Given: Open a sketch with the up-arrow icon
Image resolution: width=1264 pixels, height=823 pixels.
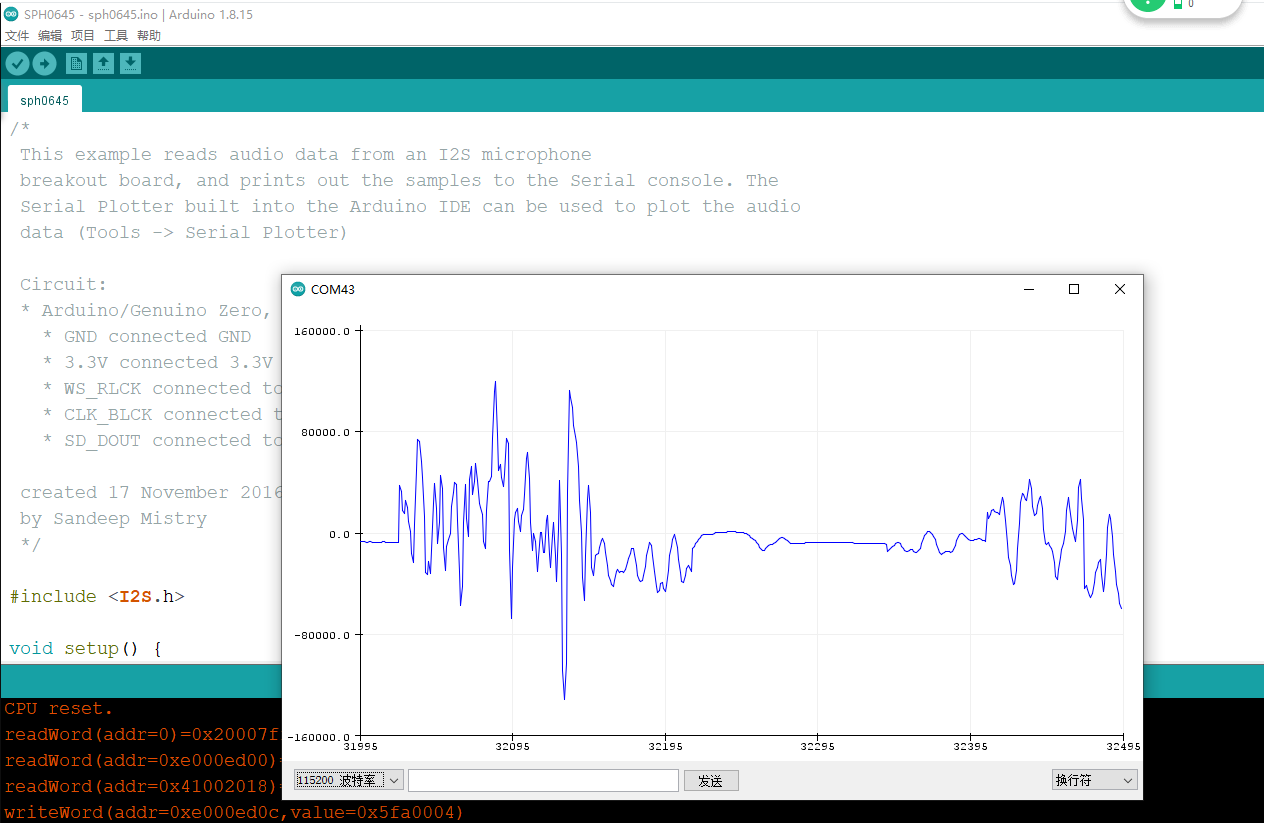Looking at the screenshot, I should [x=103, y=64].
